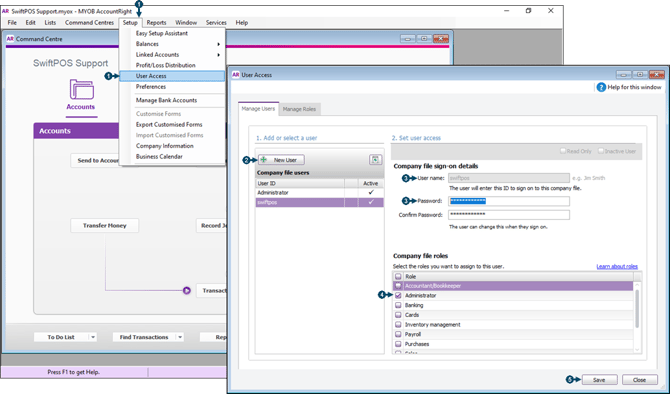
Task: Open the Window menu
Action: pos(186,23)
